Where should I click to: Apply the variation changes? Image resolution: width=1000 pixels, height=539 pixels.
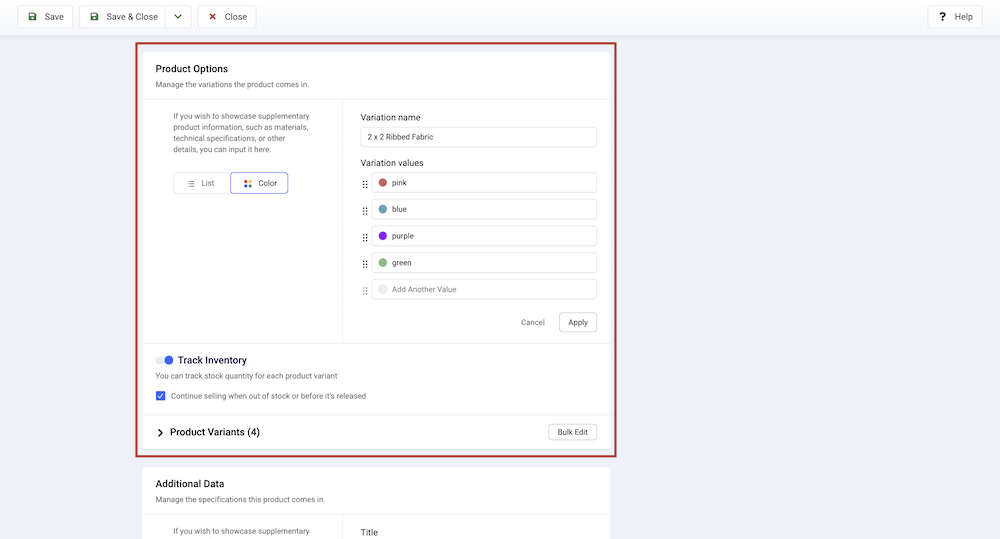point(578,322)
